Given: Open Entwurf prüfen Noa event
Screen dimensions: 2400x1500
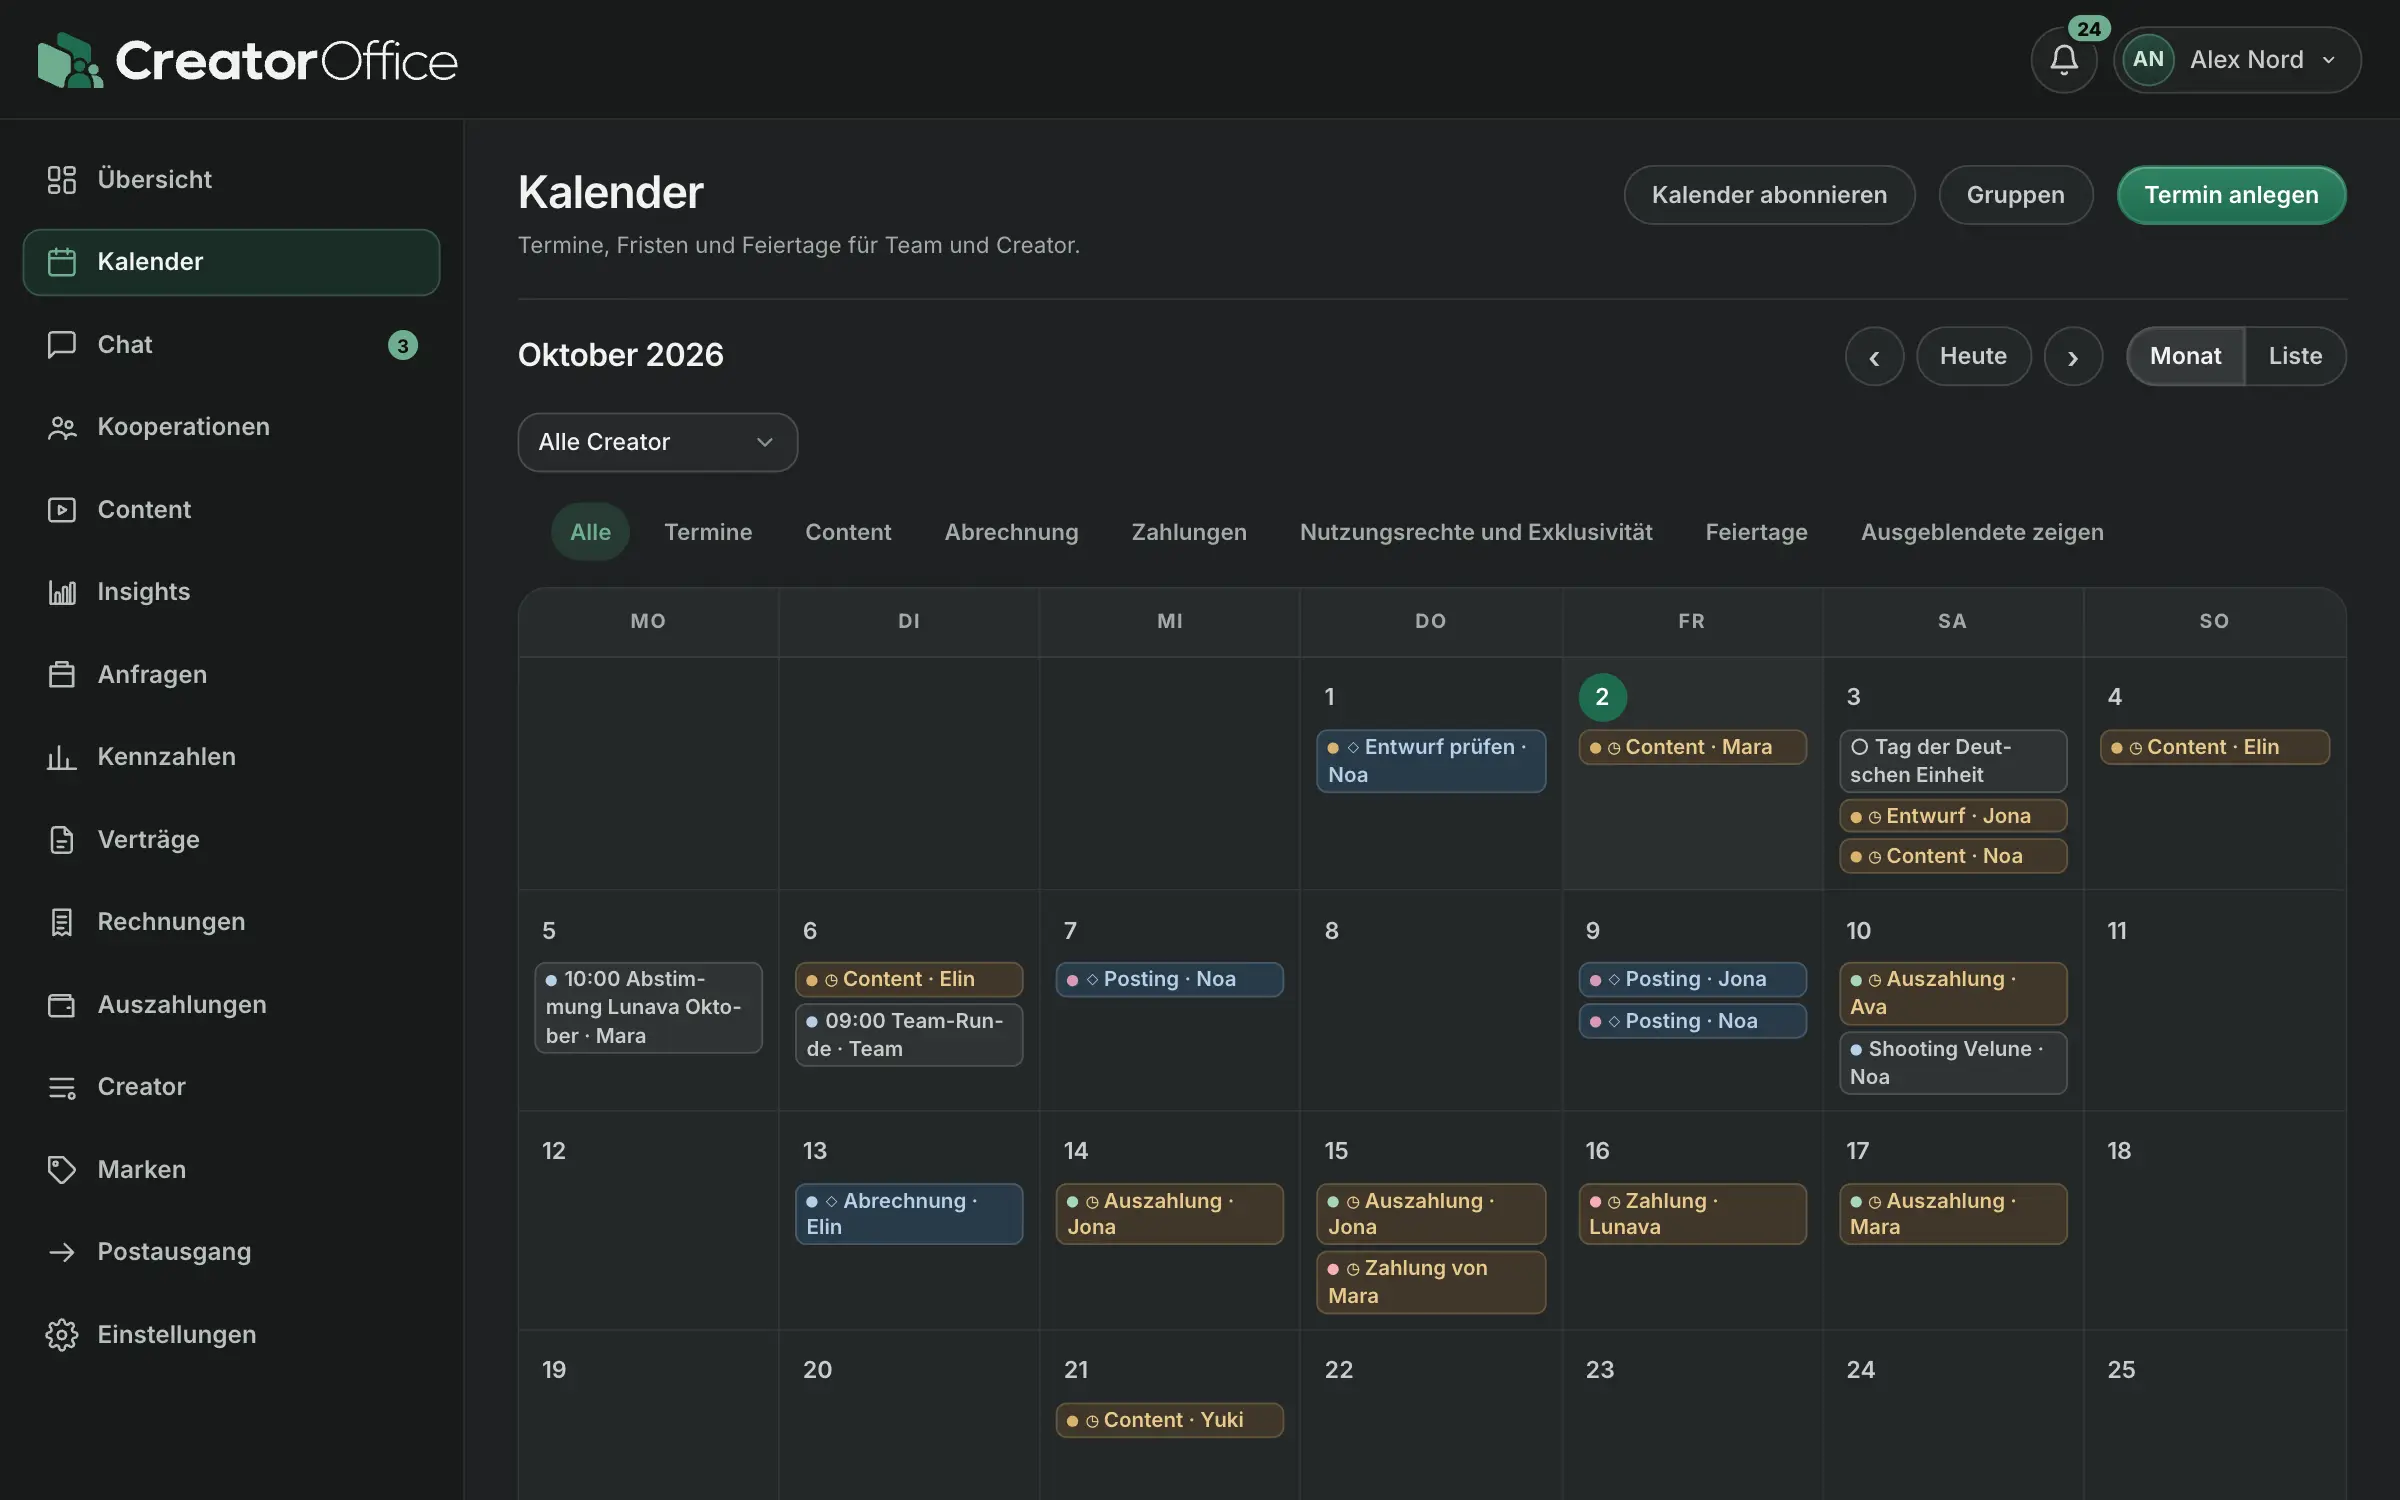Looking at the screenshot, I should point(1430,761).
